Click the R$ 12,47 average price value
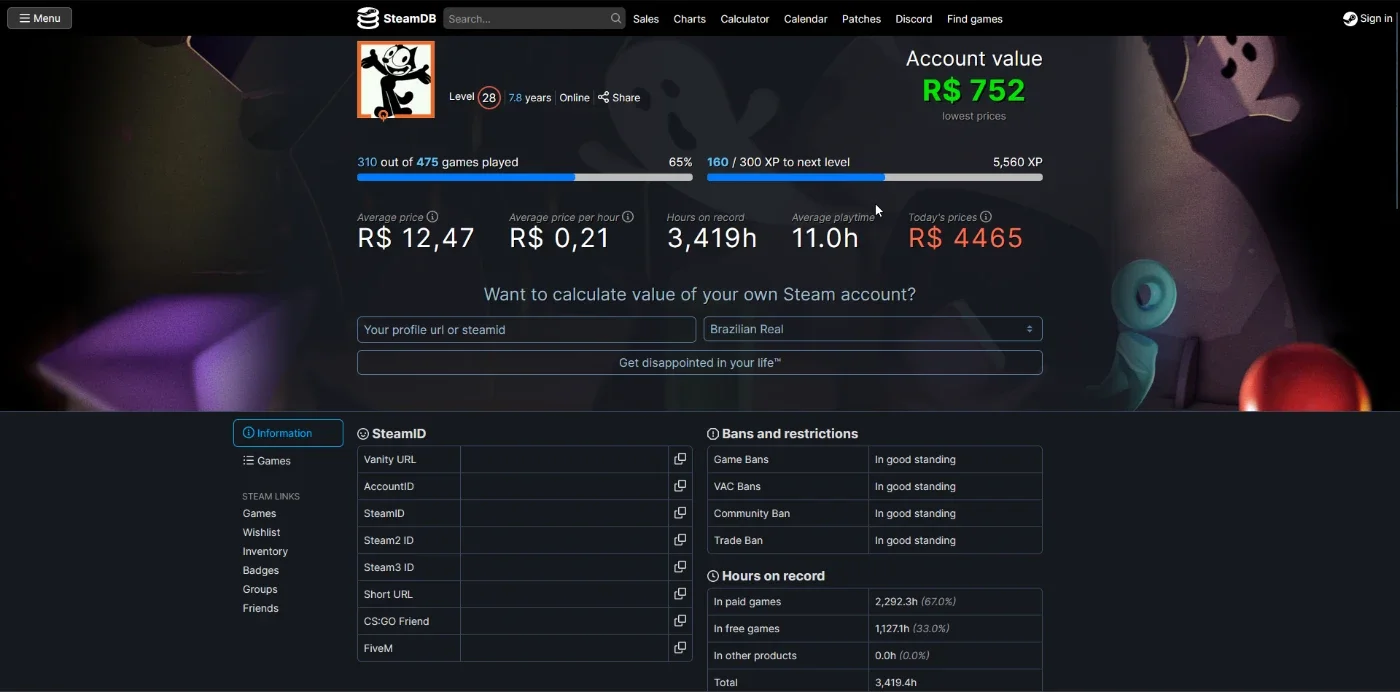 pos(416,238)
